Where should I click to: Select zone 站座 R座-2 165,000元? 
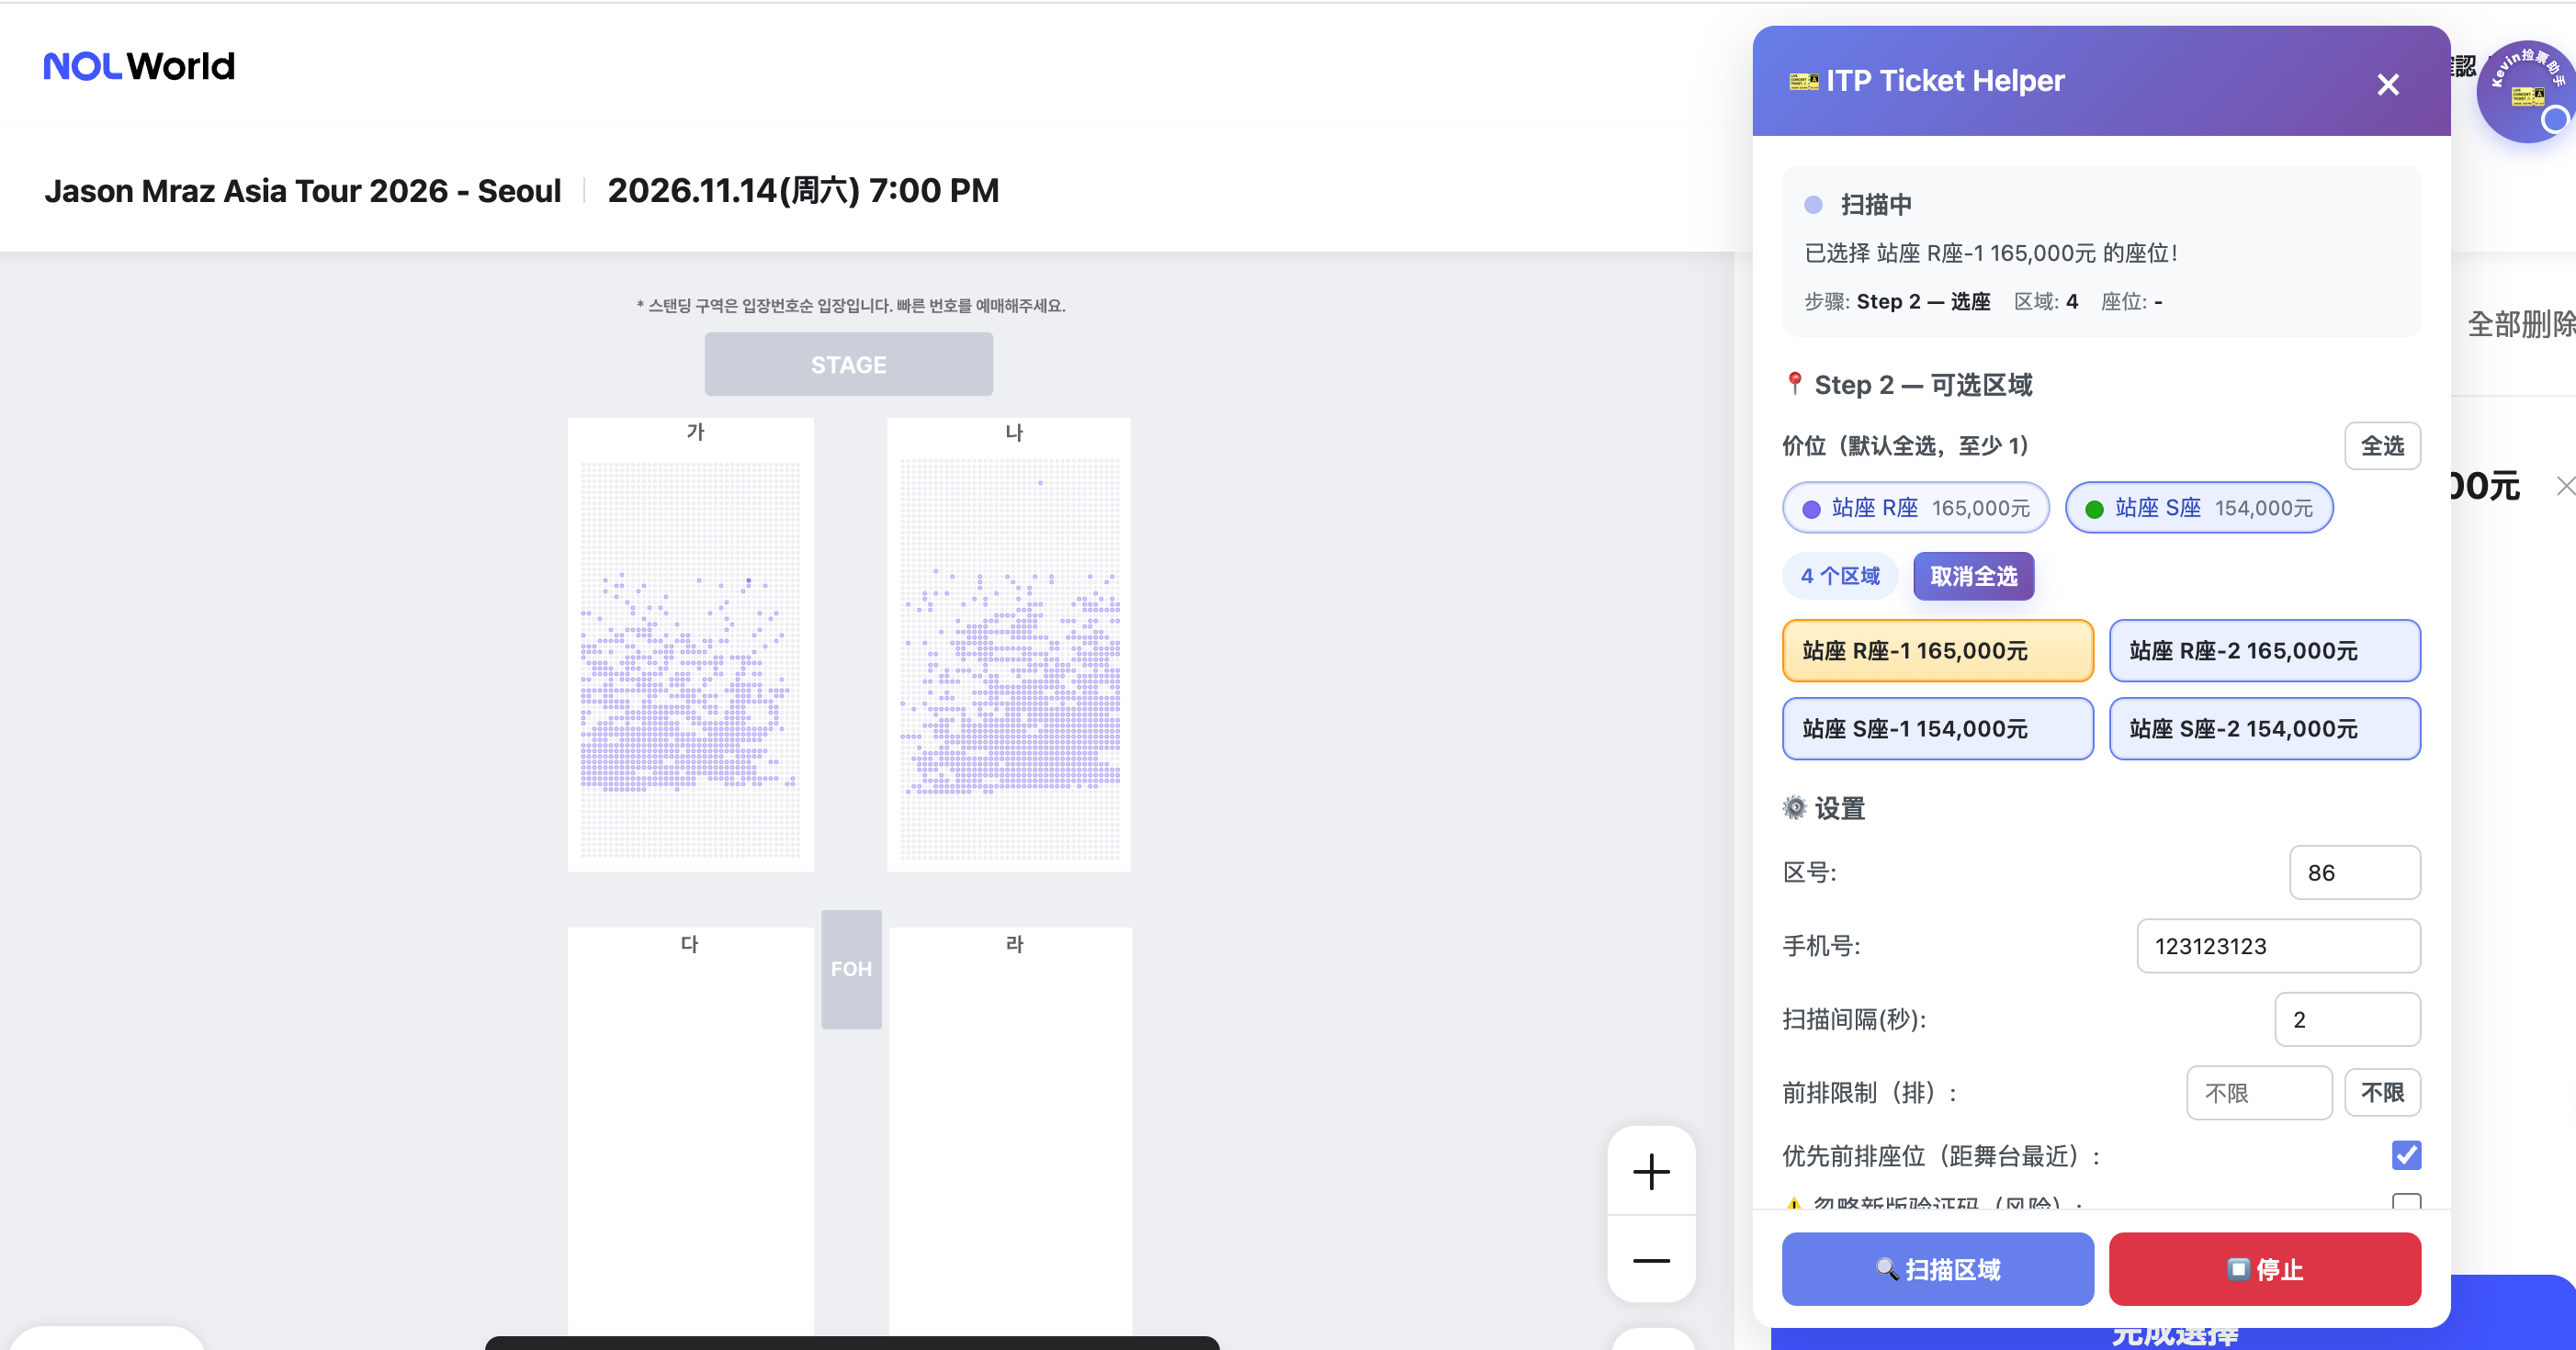coord(2264,651)
